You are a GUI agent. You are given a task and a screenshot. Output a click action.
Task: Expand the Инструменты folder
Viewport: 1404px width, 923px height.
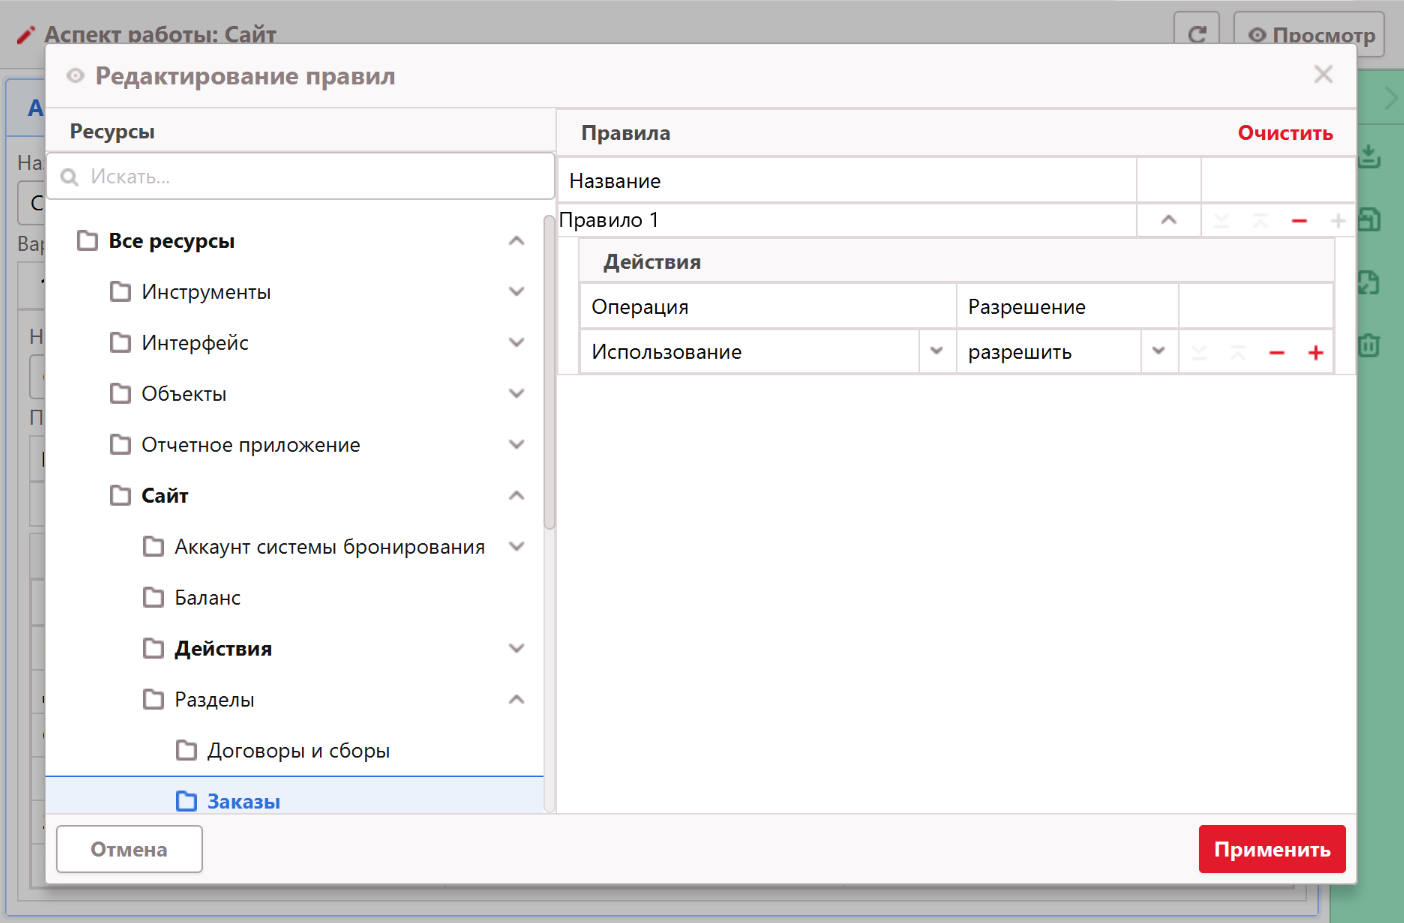[x=516, y=292]
